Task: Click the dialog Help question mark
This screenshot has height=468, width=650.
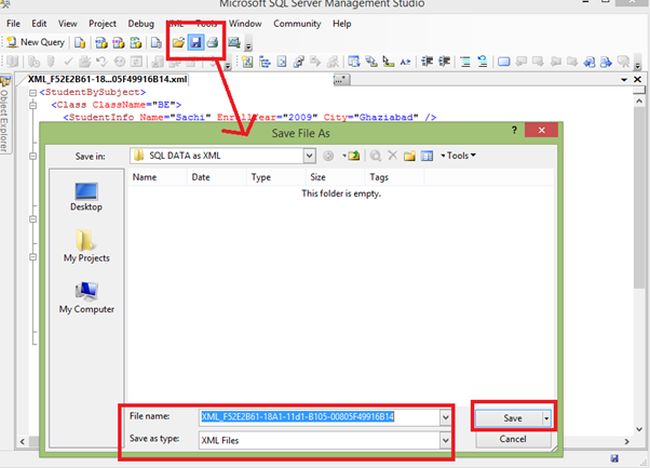Action: [514, 130]
